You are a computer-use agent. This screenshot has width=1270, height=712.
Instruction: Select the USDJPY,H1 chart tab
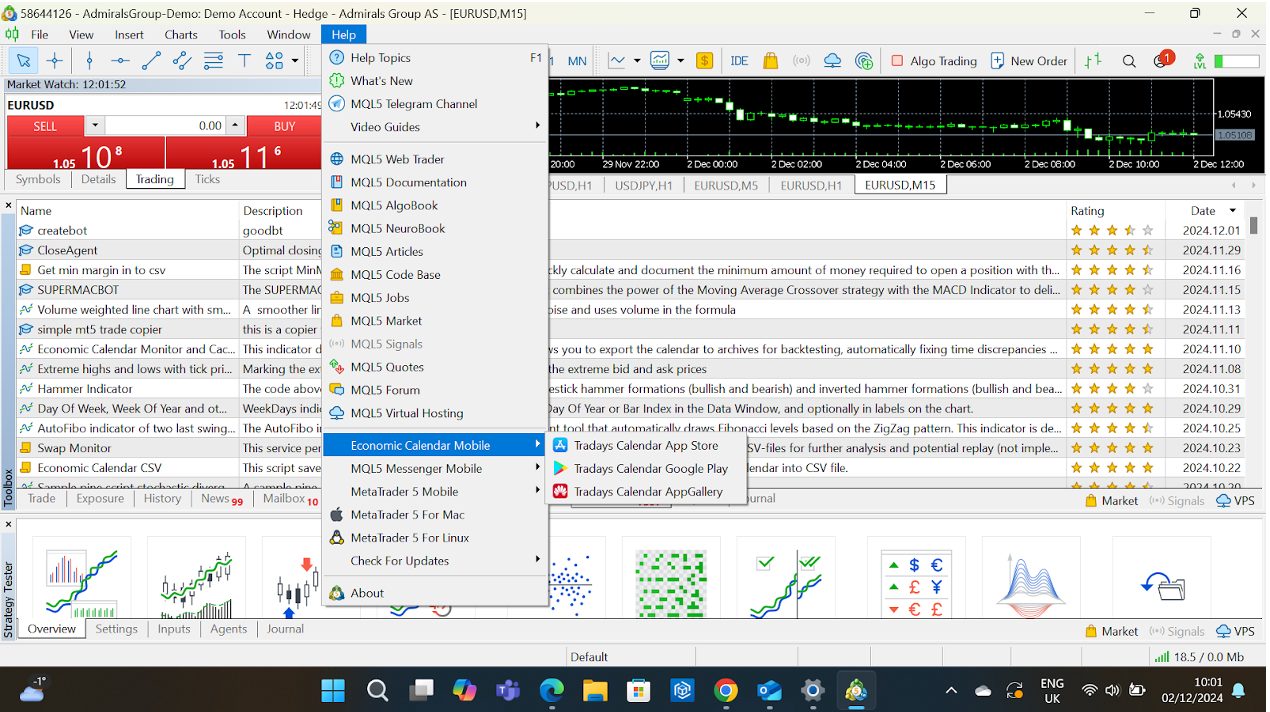(643, 185)
